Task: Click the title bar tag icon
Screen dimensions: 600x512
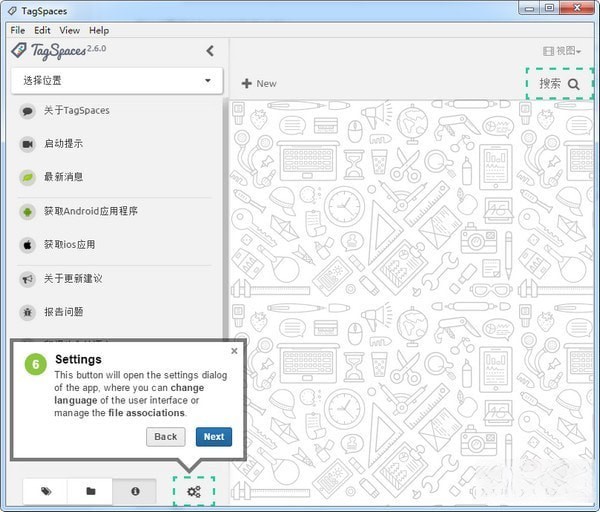Action: [12, 11]
